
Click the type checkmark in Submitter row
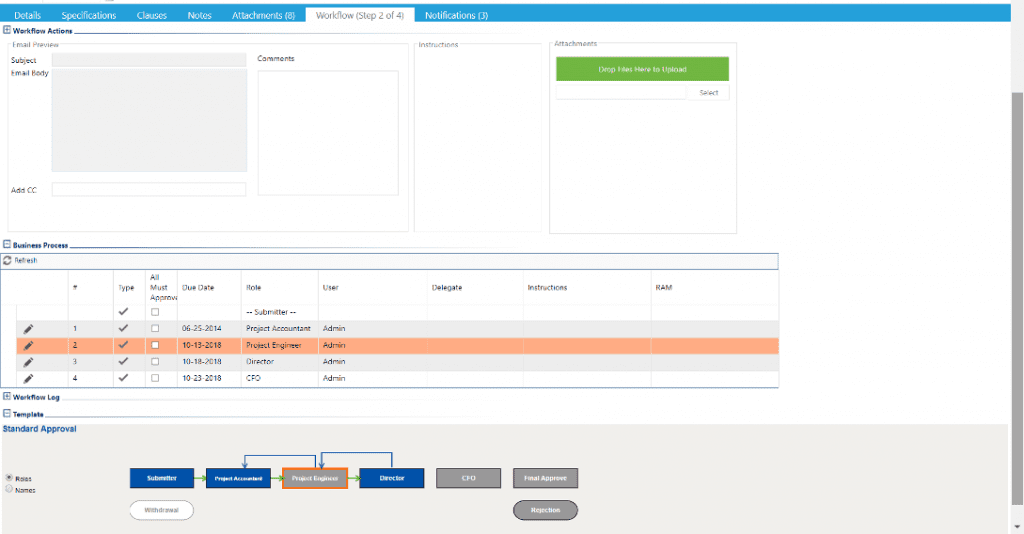123,311
